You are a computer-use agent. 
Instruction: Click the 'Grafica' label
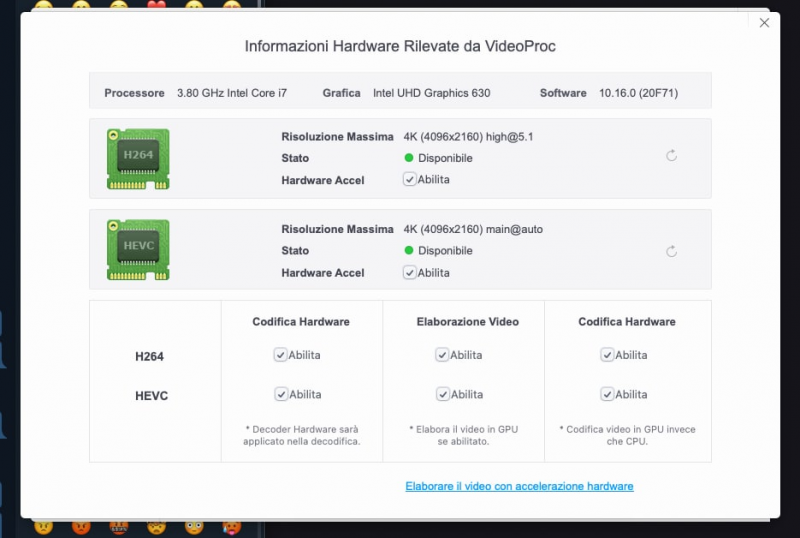pyautogui.click(x=341, y=93)
